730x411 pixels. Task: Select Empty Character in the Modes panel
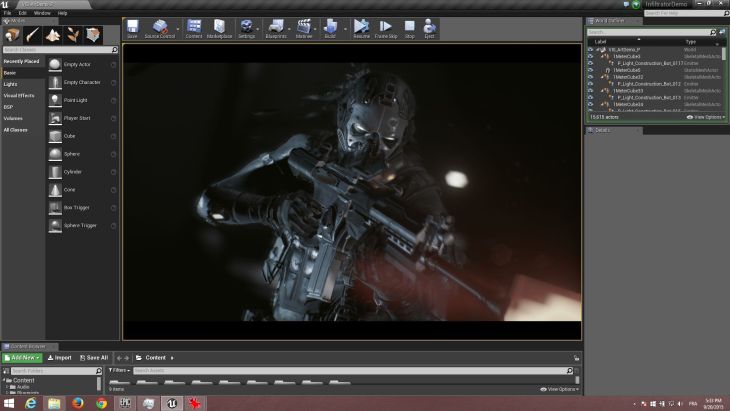82,82
